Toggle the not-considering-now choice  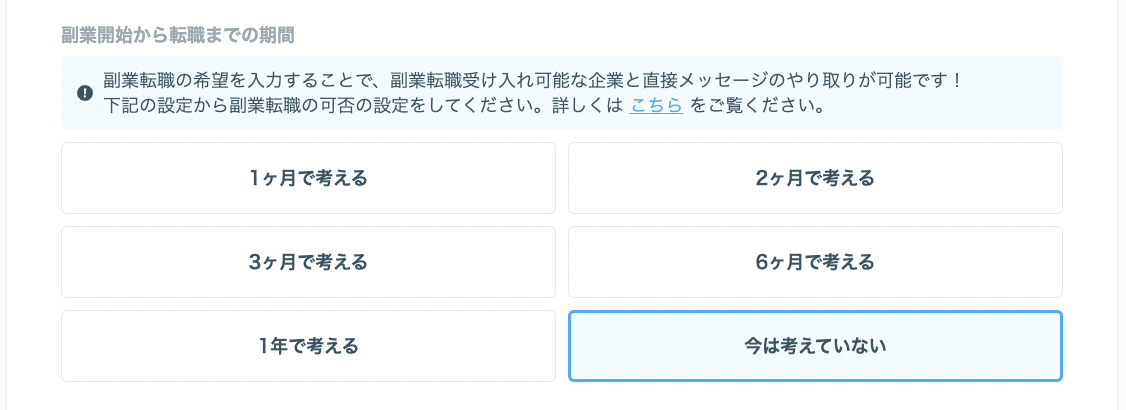(815, 346)
